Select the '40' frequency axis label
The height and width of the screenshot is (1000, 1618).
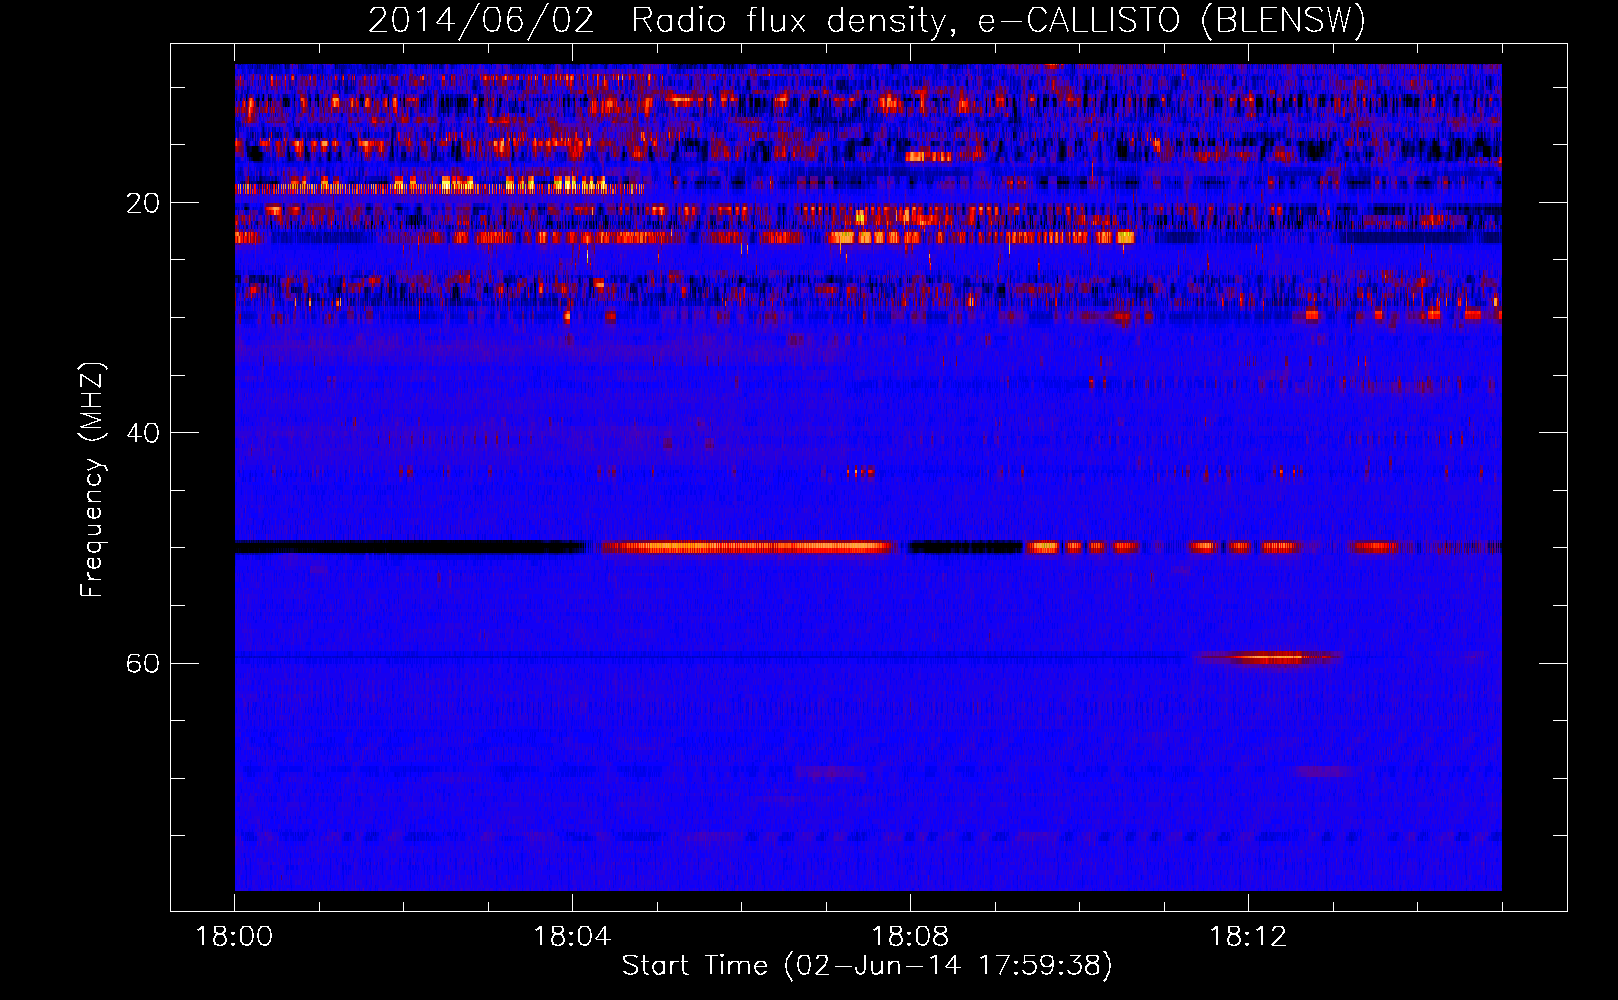point(142,433)
